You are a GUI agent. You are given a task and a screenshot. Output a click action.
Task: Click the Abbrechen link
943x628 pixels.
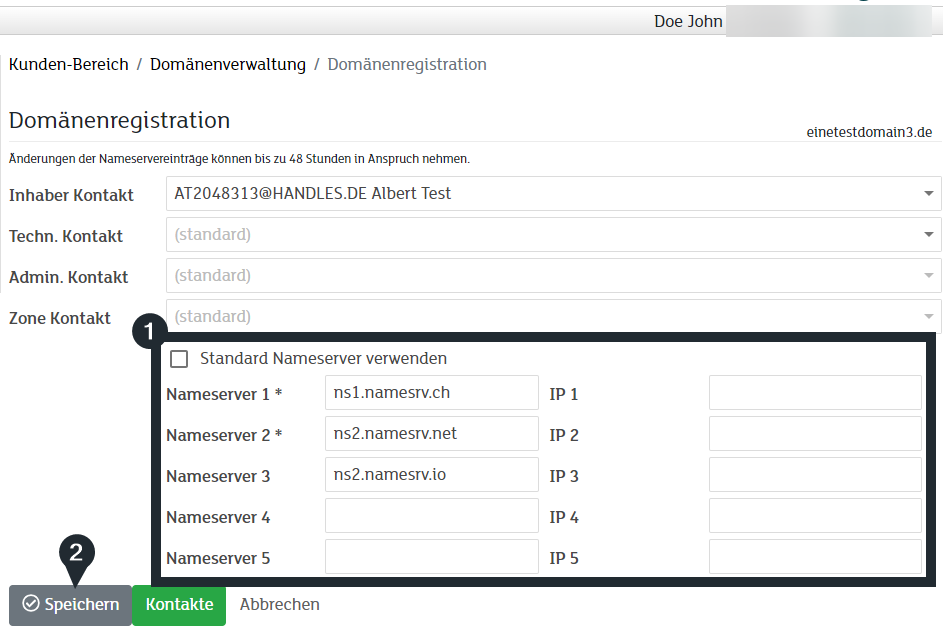pyautogui.click(x=280, y=604)
